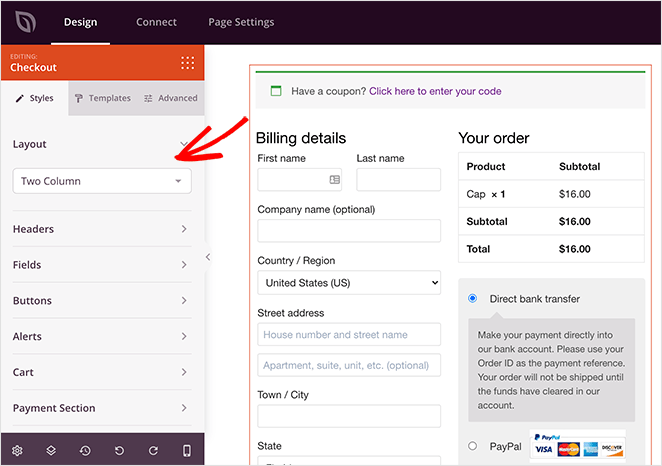Open the Page Settings tab
The height and width of the screenshot is (466, 662).
[241, 22]
